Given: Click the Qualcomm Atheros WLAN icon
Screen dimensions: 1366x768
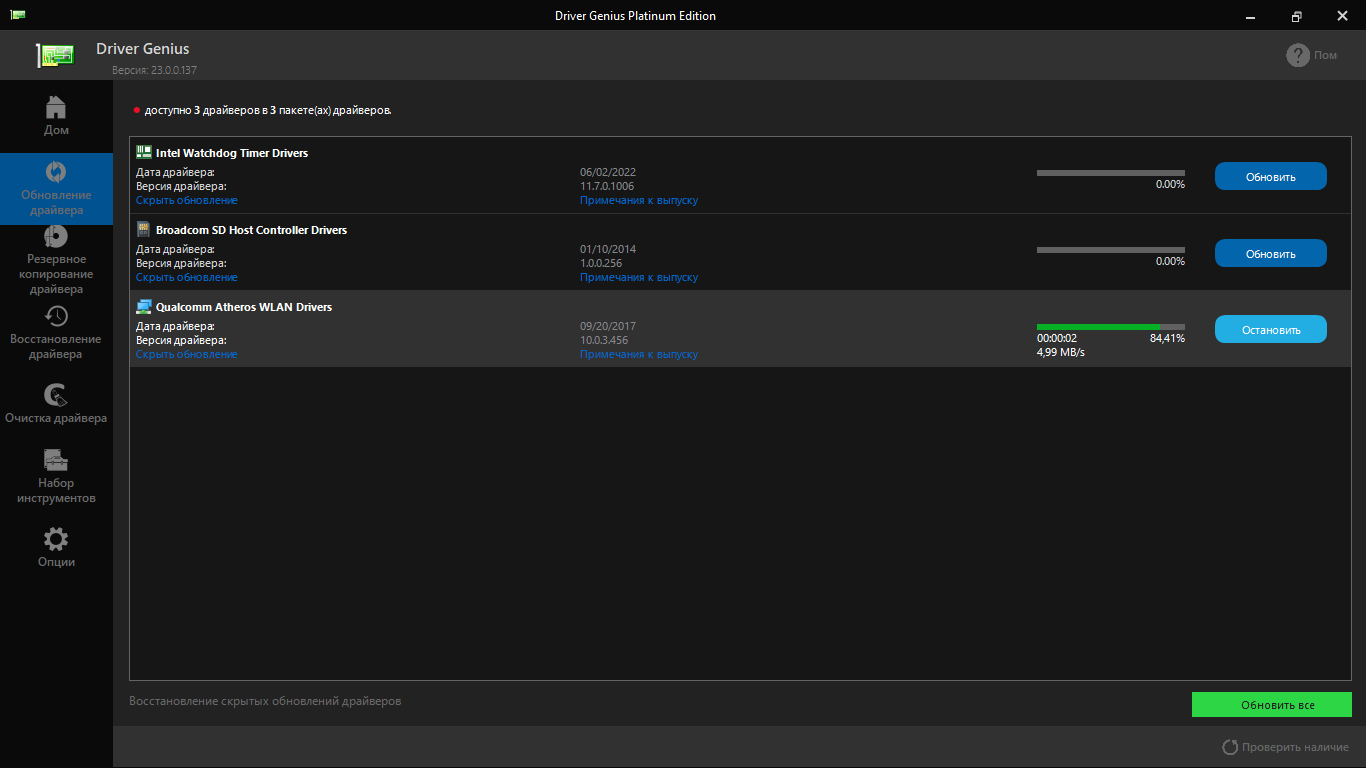Looking at the screenshot, I should tap(143, 306).
